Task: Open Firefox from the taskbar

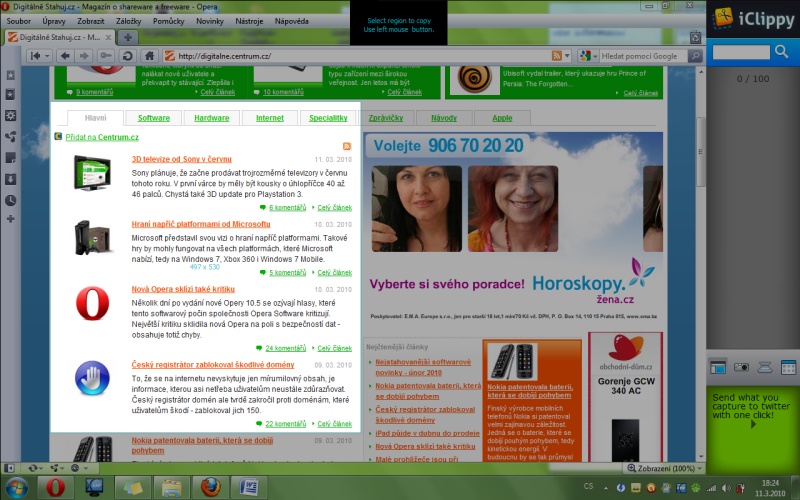Action: [211, 487]
